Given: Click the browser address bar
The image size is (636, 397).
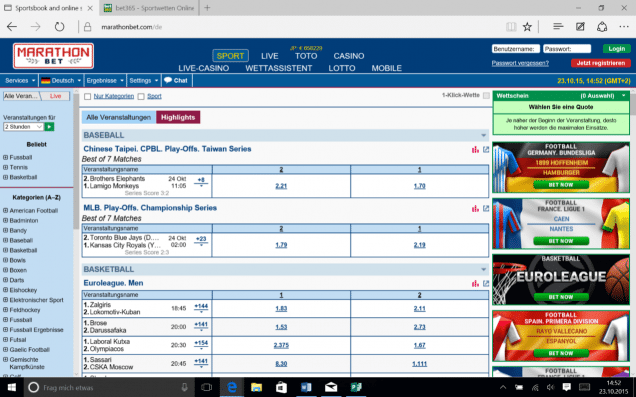Looking at the screenshot, I should 292,27.
